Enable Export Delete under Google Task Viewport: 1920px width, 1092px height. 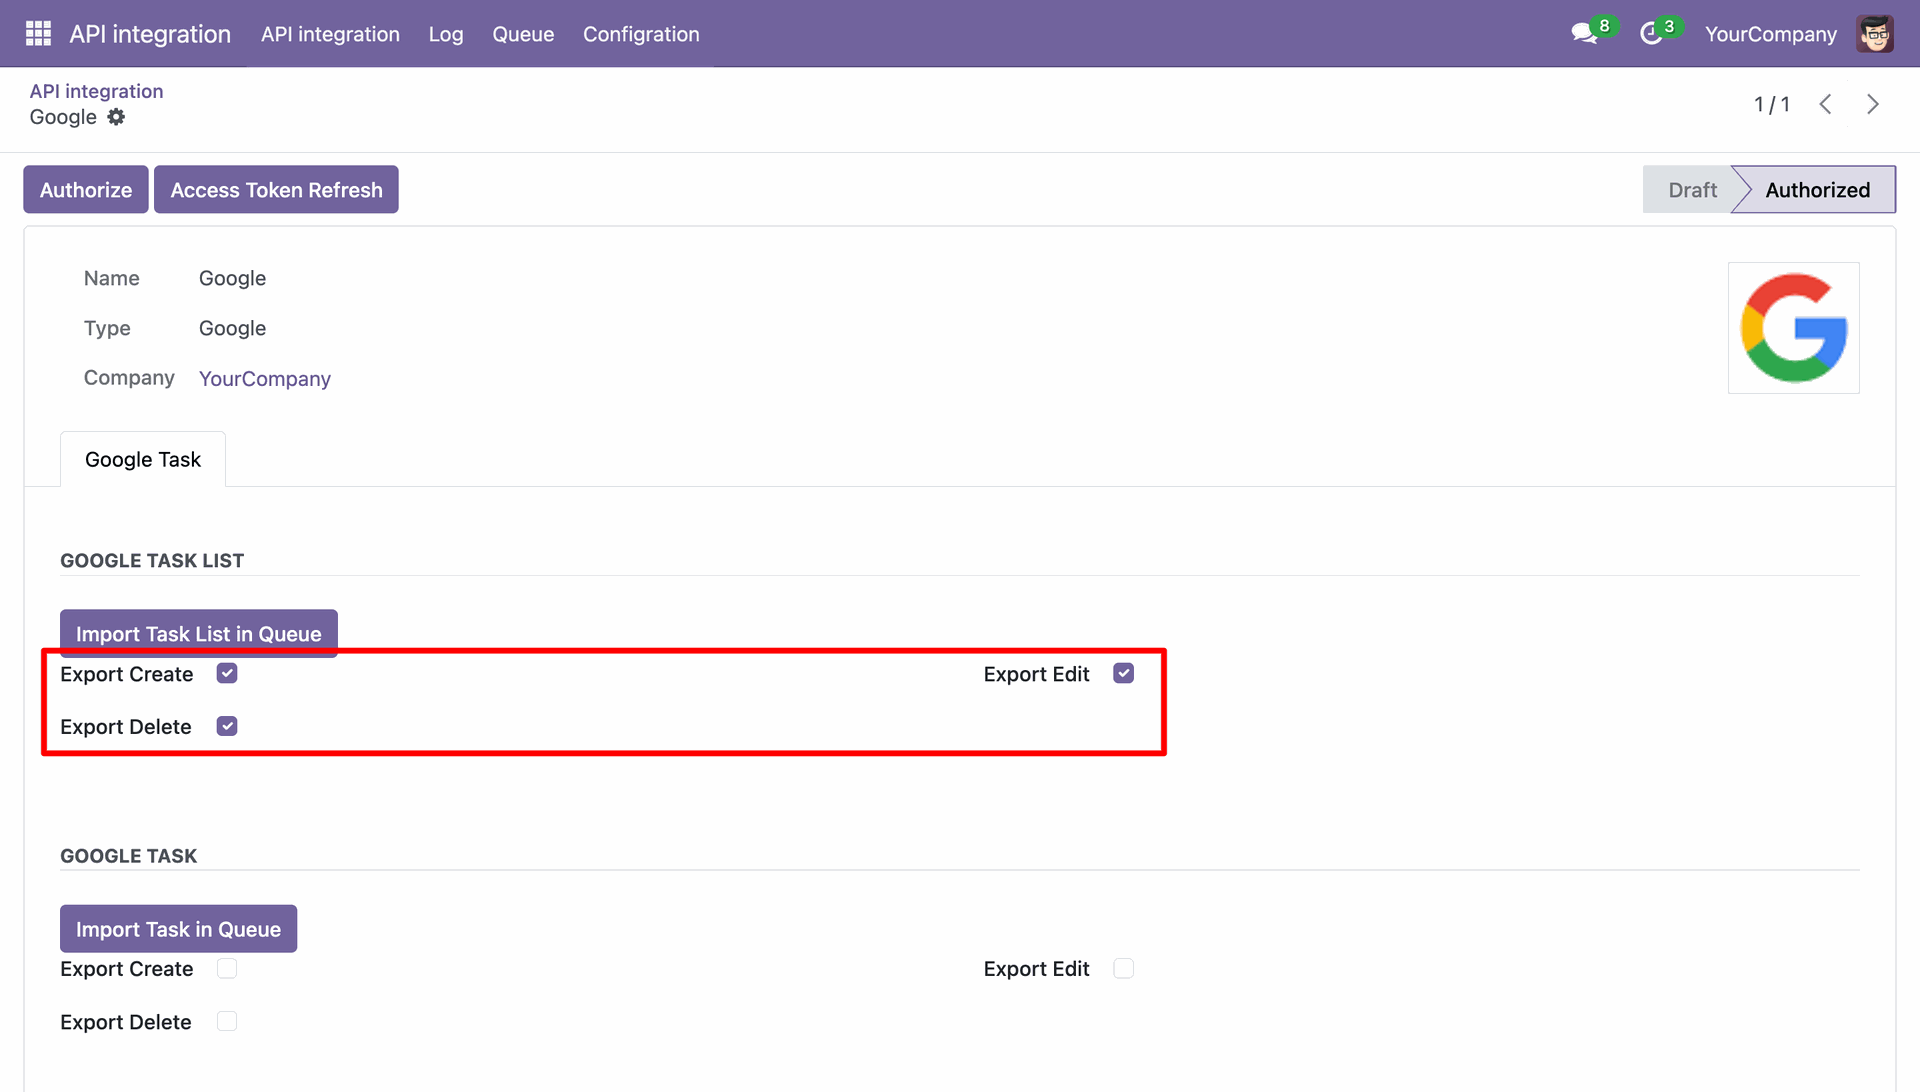click(227, 1021)
